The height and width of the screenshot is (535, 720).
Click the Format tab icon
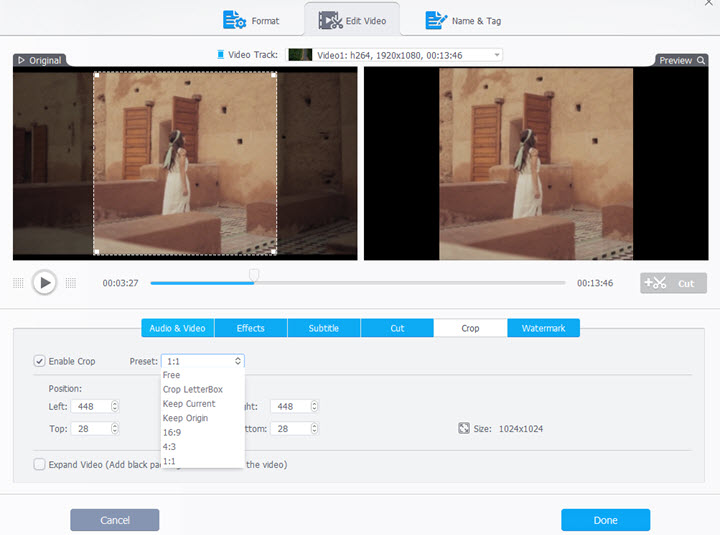coord(235,20)
